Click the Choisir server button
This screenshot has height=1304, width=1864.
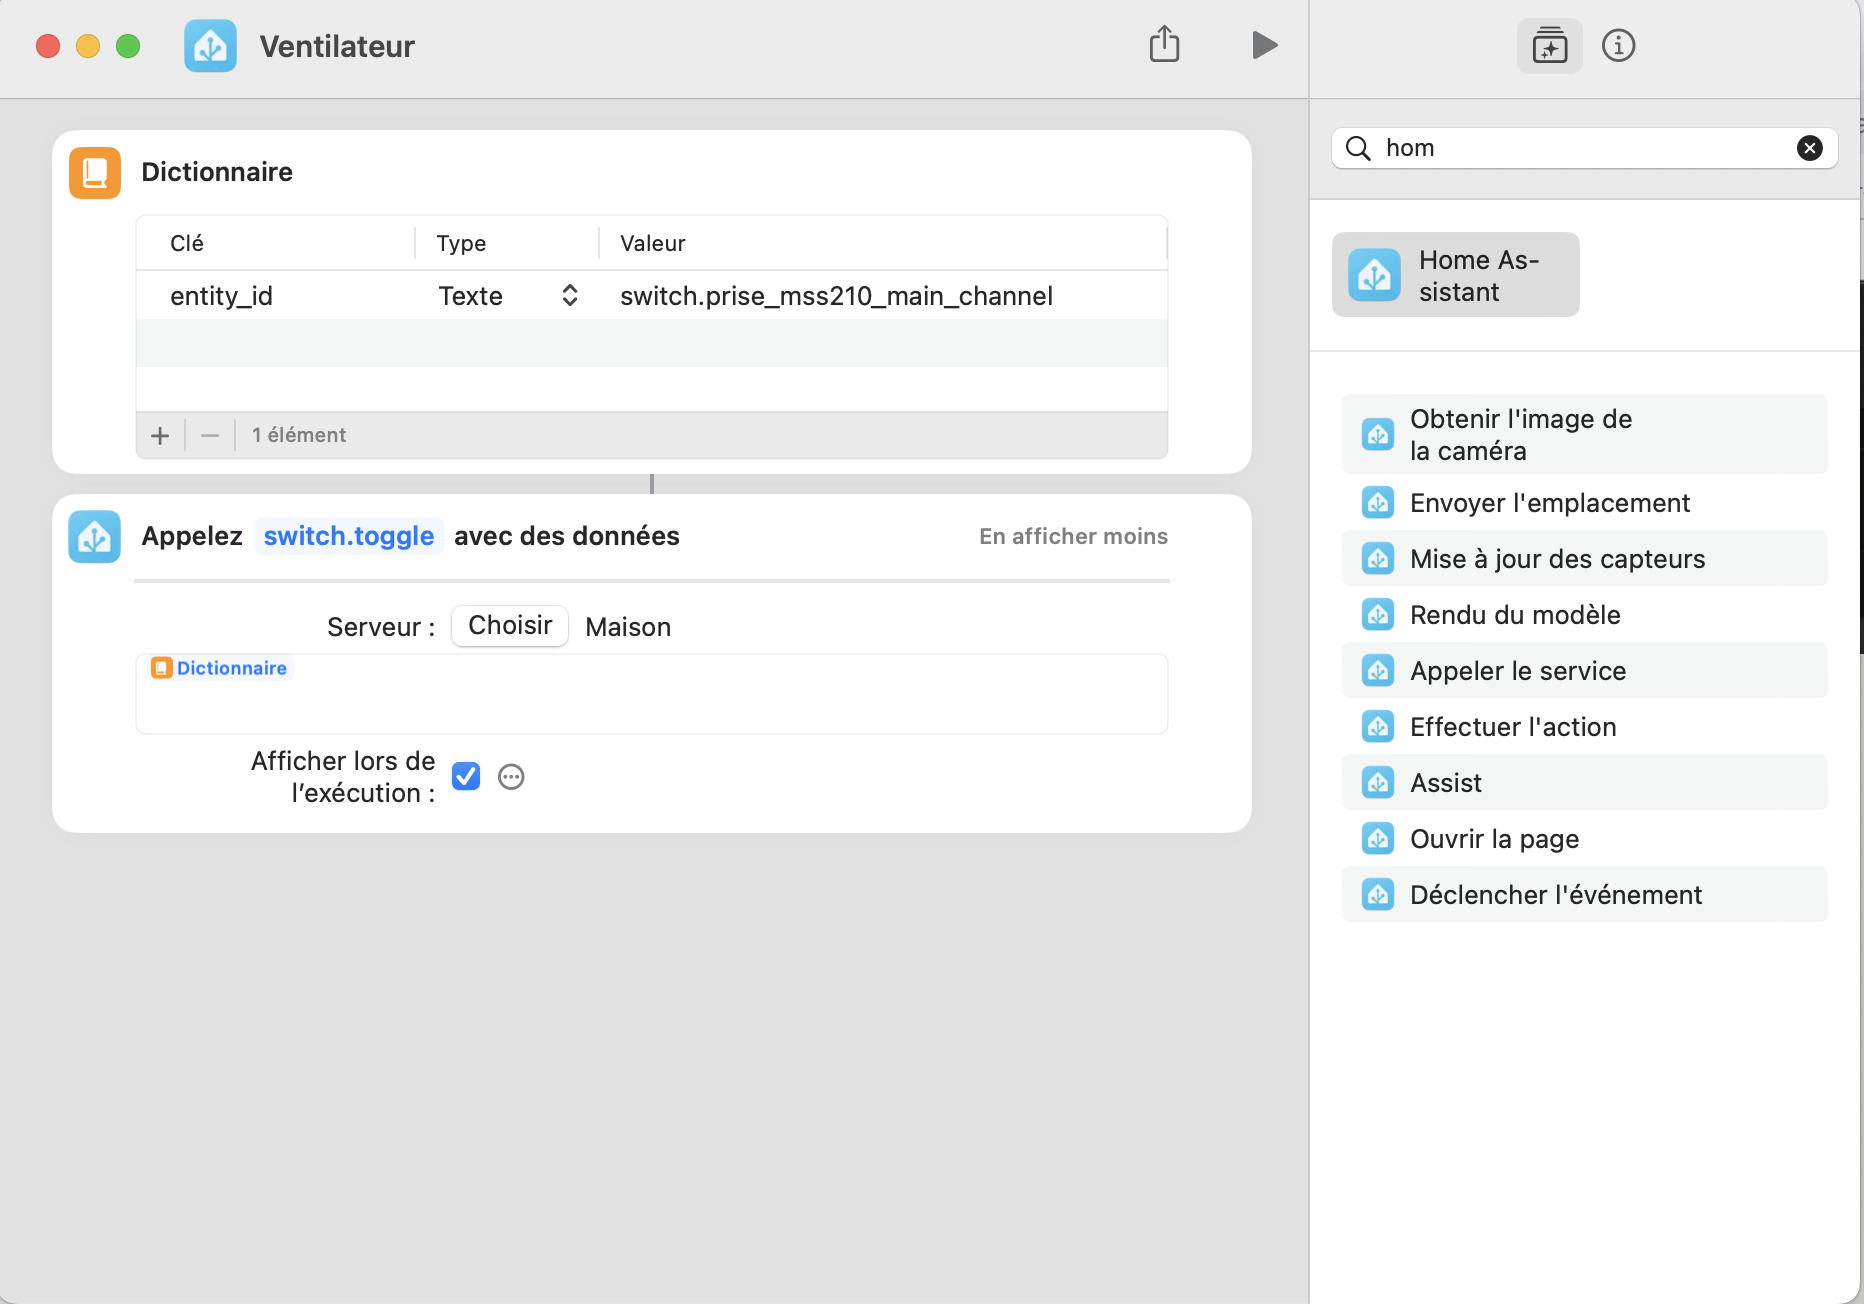click(510, 626)
